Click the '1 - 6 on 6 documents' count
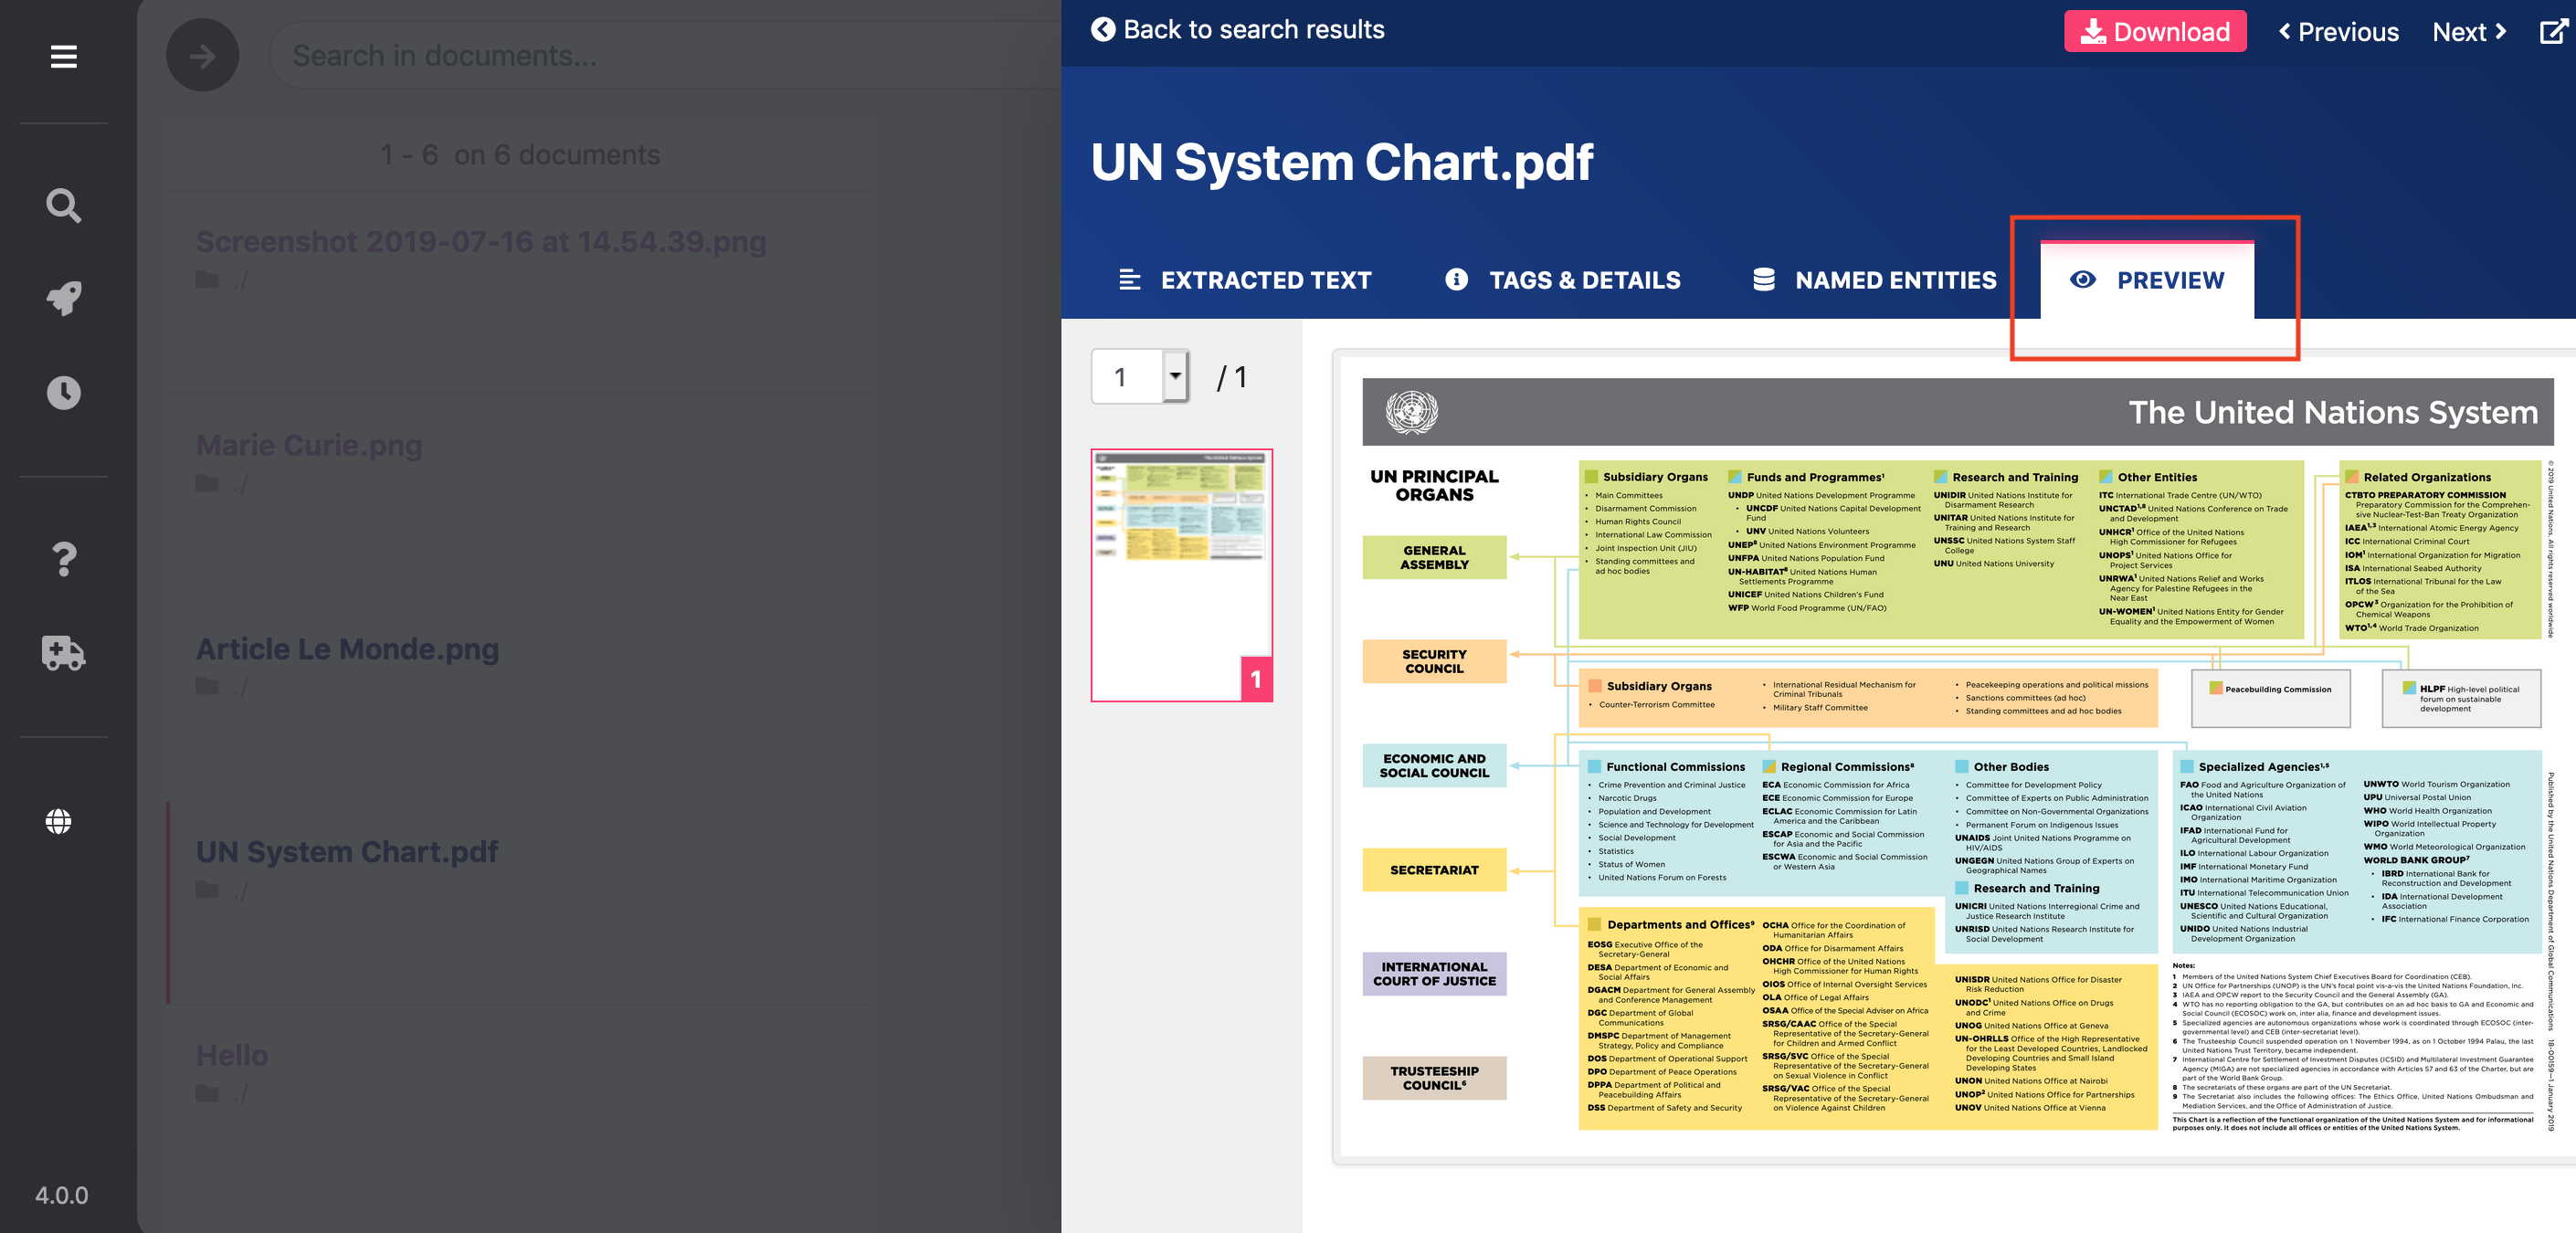2576x1233 pixels. 520,155
